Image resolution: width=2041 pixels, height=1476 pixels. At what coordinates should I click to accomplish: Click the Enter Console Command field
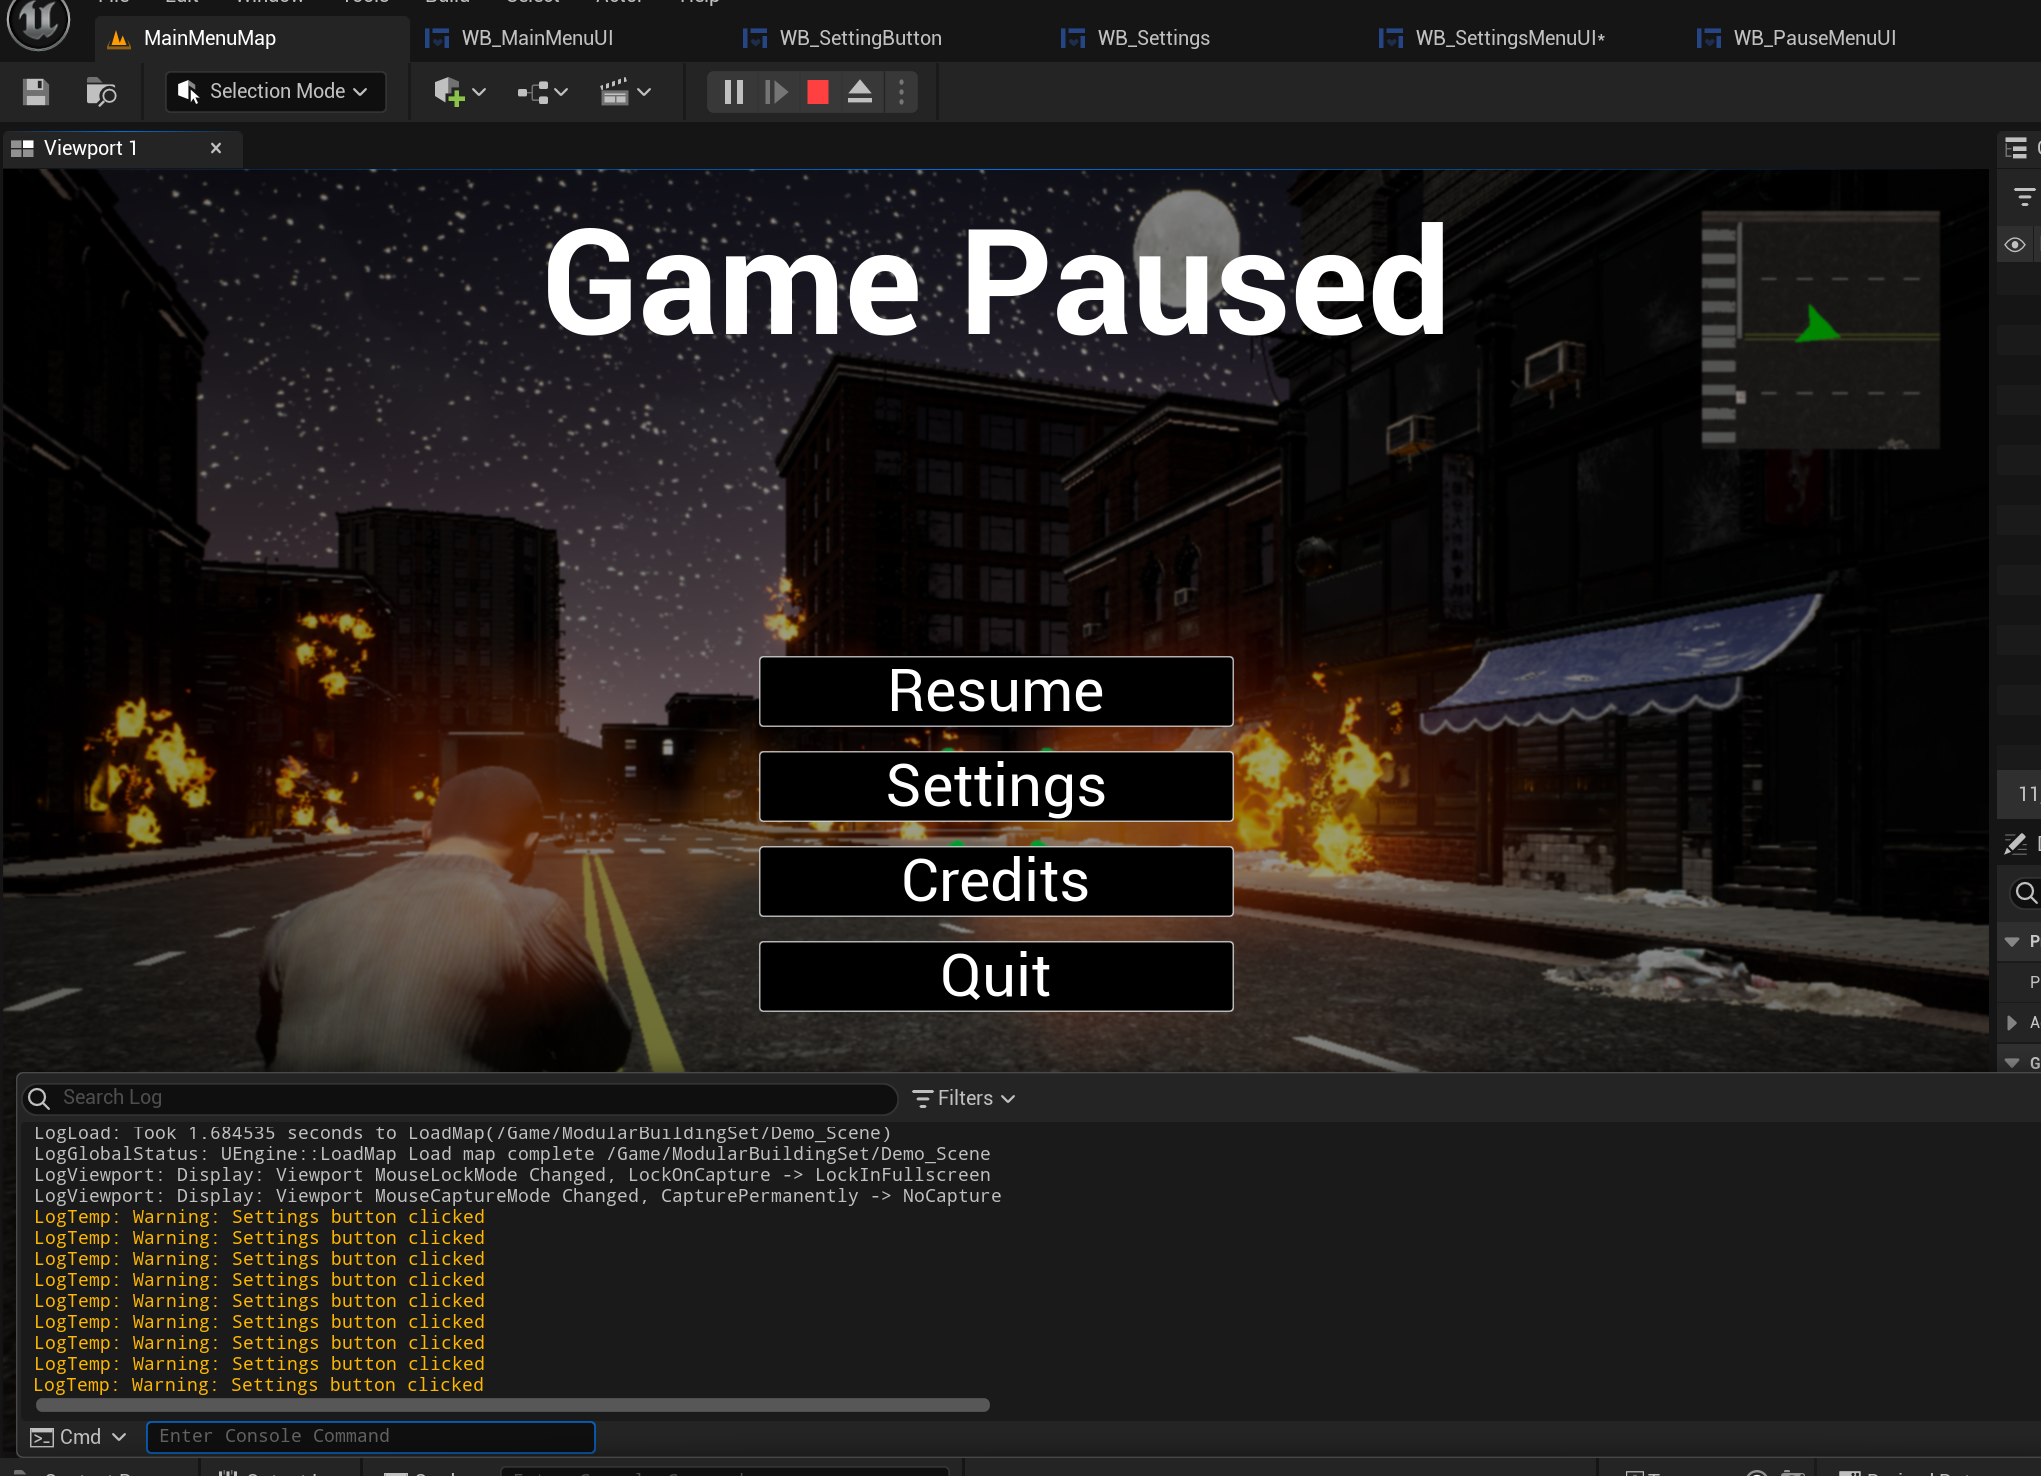(371, 1437)
